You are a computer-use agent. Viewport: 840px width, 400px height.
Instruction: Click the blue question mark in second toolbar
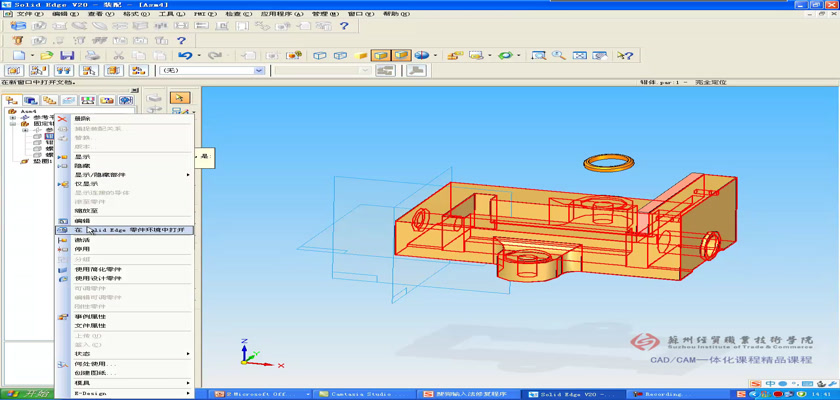coord(181,40)
